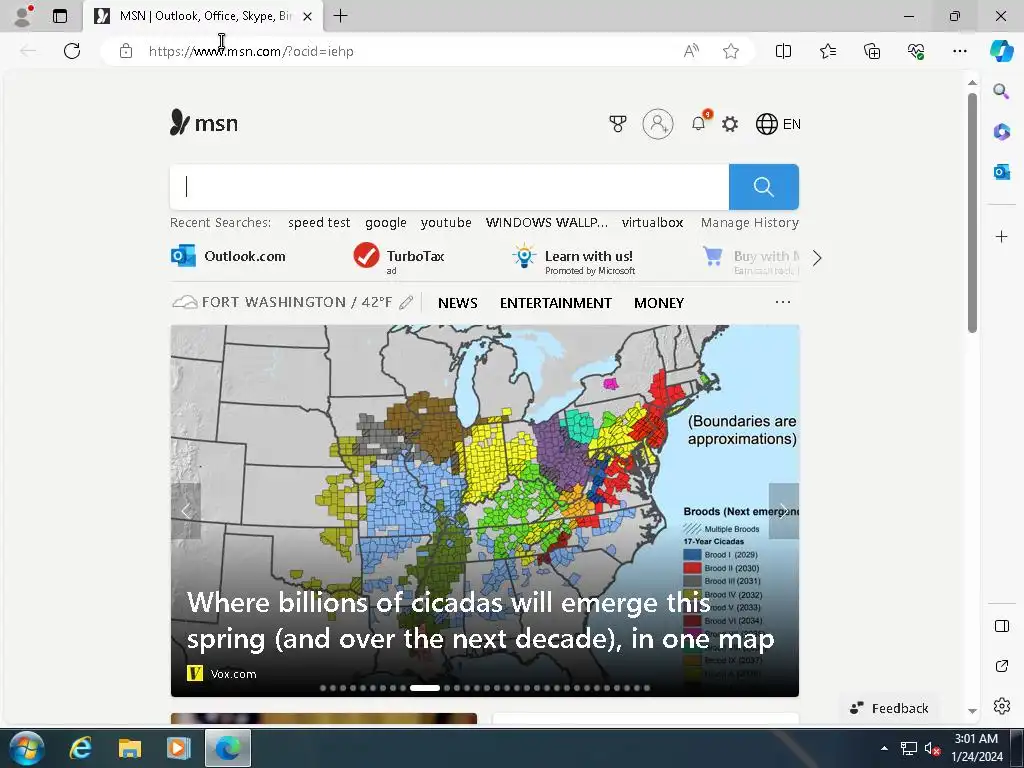This screenshot has height=768, width=1024.
Task: Select recent search 'WINDOWS WALLP...'
Action: pyautogui.click(x=547, y=223)
